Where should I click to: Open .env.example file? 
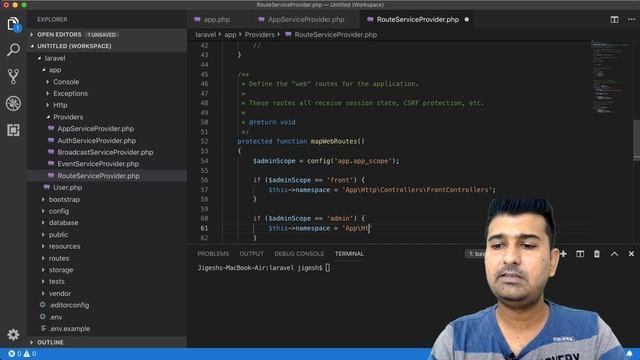pyautogui.click(x=69, y=329)
